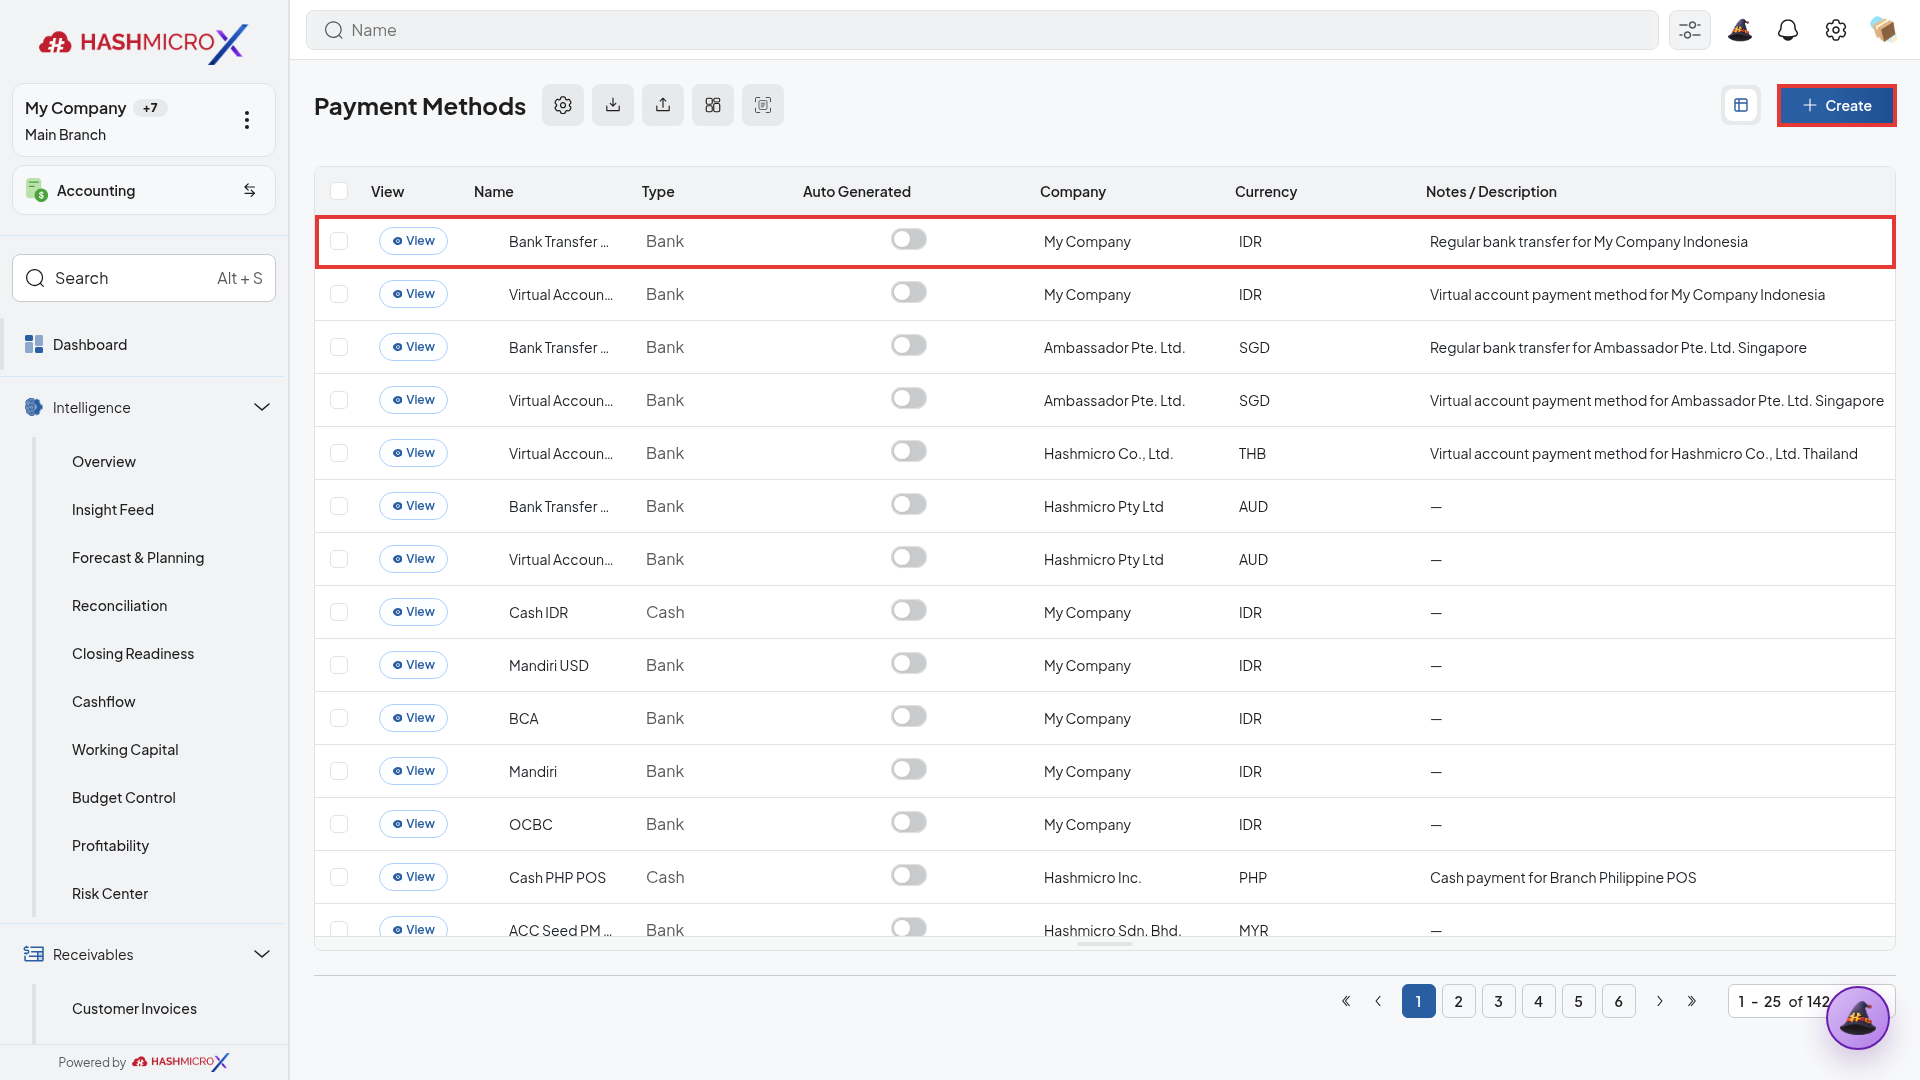Open Cashflow in the sidebar
1920x1080 pixels.
[104, 702]
